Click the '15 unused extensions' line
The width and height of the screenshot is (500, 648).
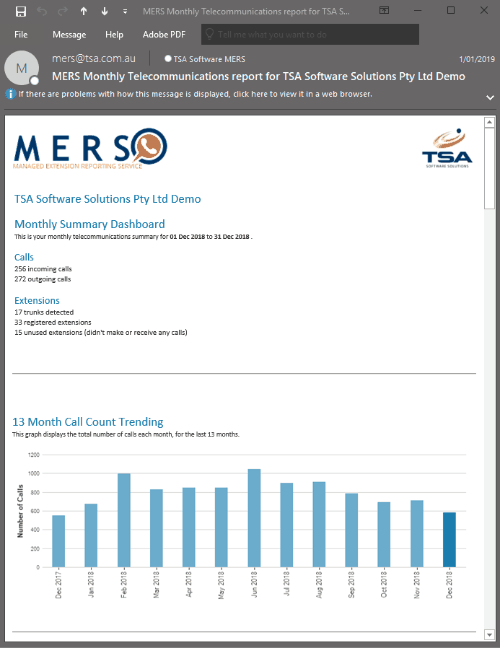(101, 332)
